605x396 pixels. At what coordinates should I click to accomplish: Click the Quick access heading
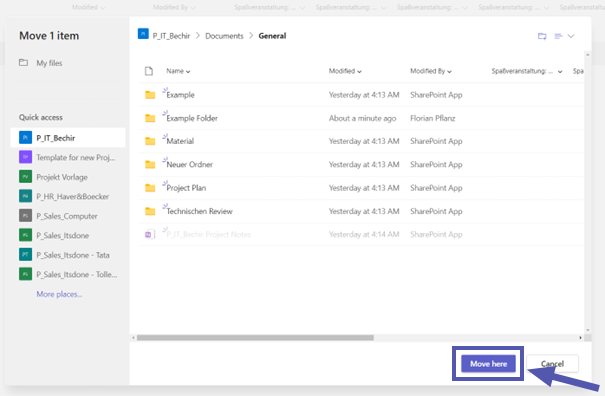(41, 117)
